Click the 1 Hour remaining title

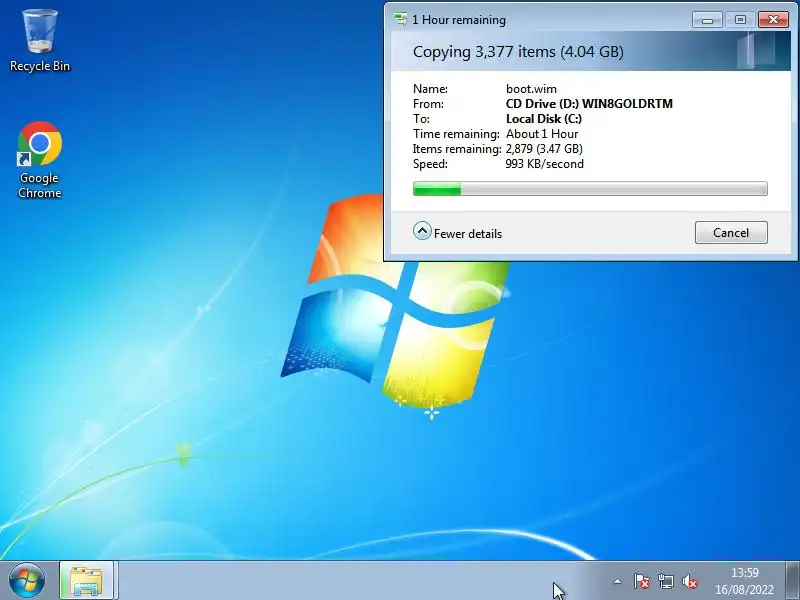459,20
